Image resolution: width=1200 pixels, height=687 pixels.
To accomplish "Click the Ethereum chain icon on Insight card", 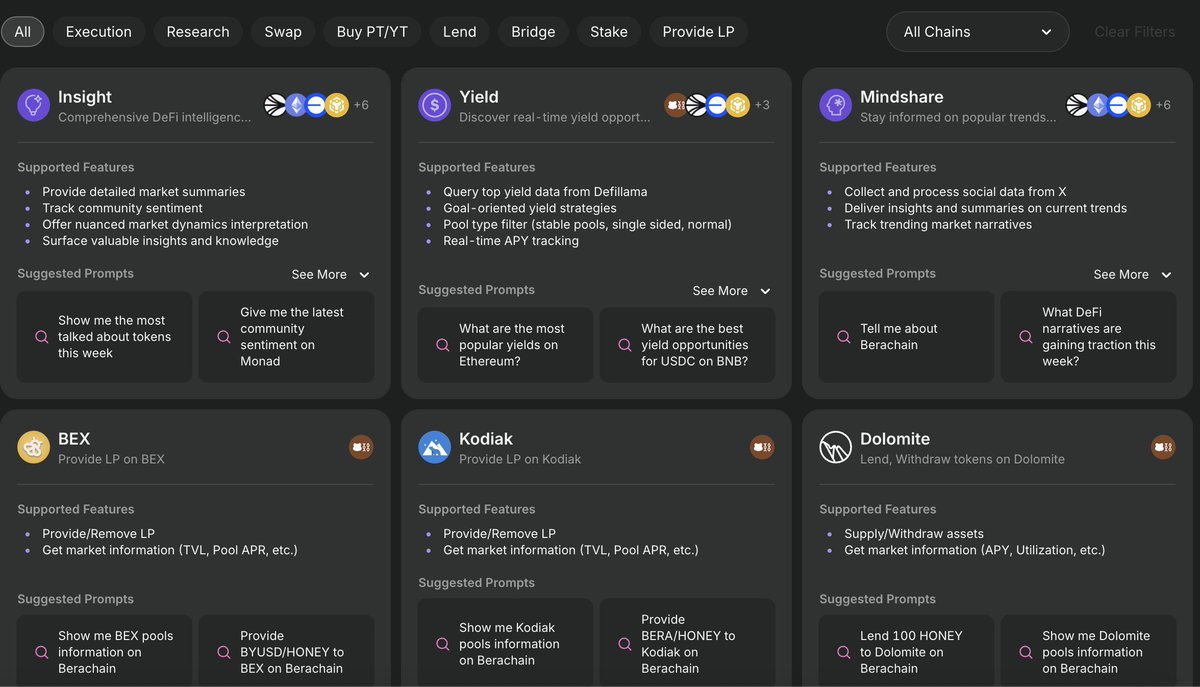I will (x=296, y=105).
